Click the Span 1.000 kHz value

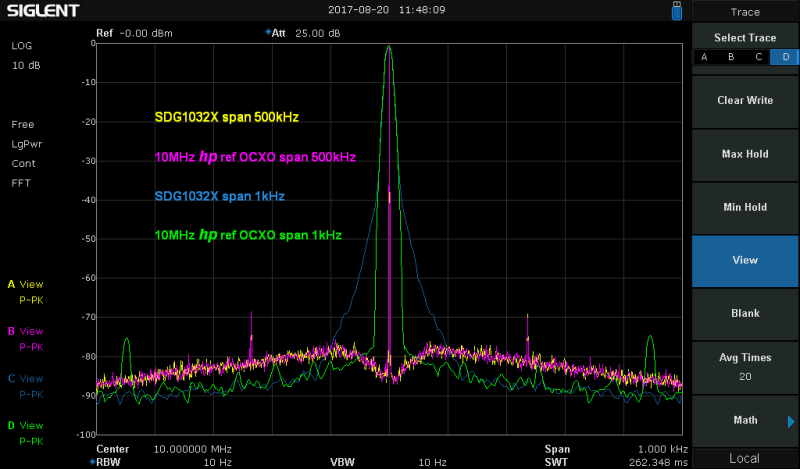point(663,450)
